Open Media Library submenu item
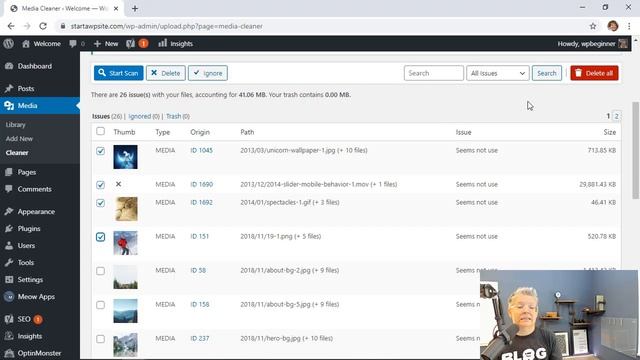This screenshot has height=360, width=640. click(x=16, y=125)
